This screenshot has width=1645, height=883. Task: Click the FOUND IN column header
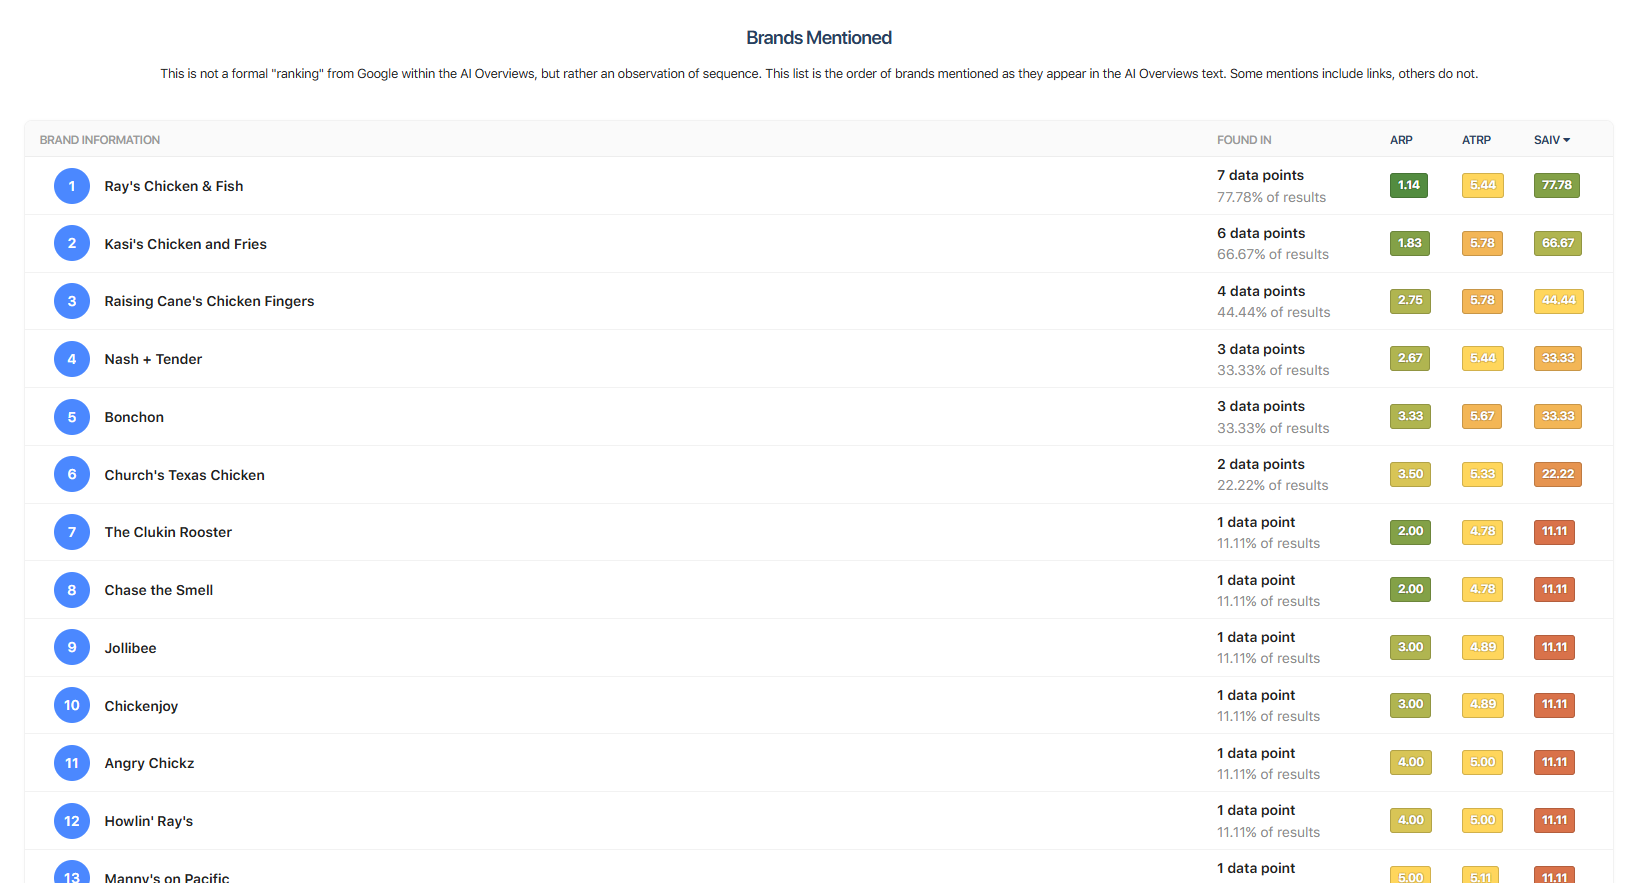point(1244,140)
